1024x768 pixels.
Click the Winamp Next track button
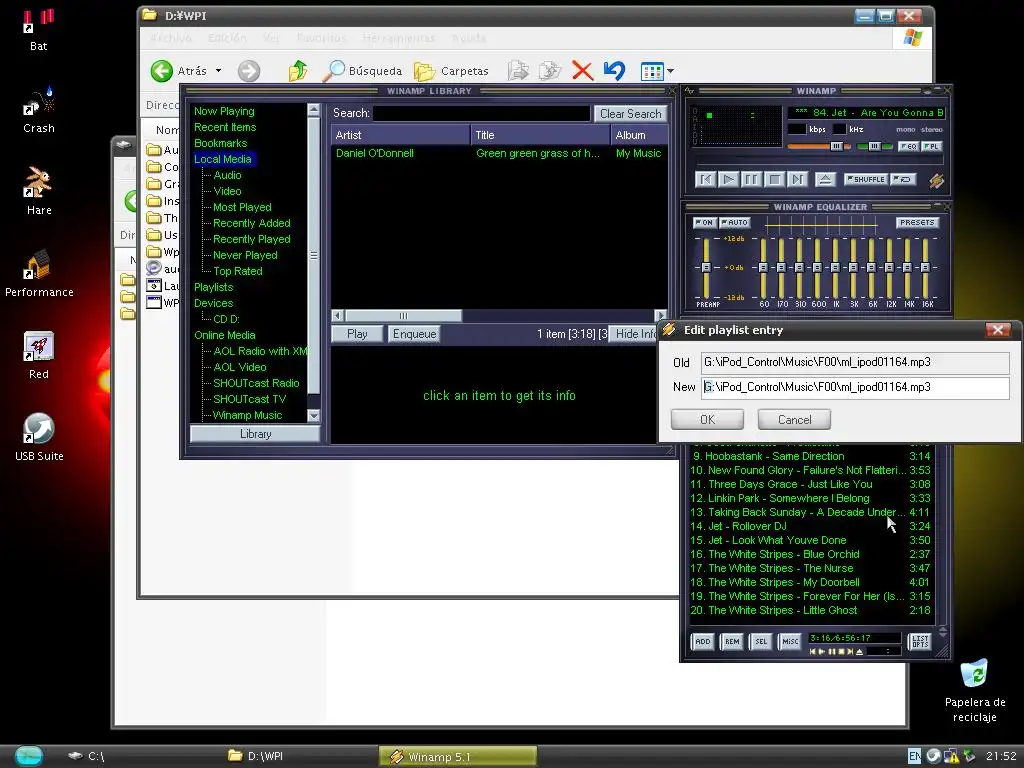pos(797,180)
